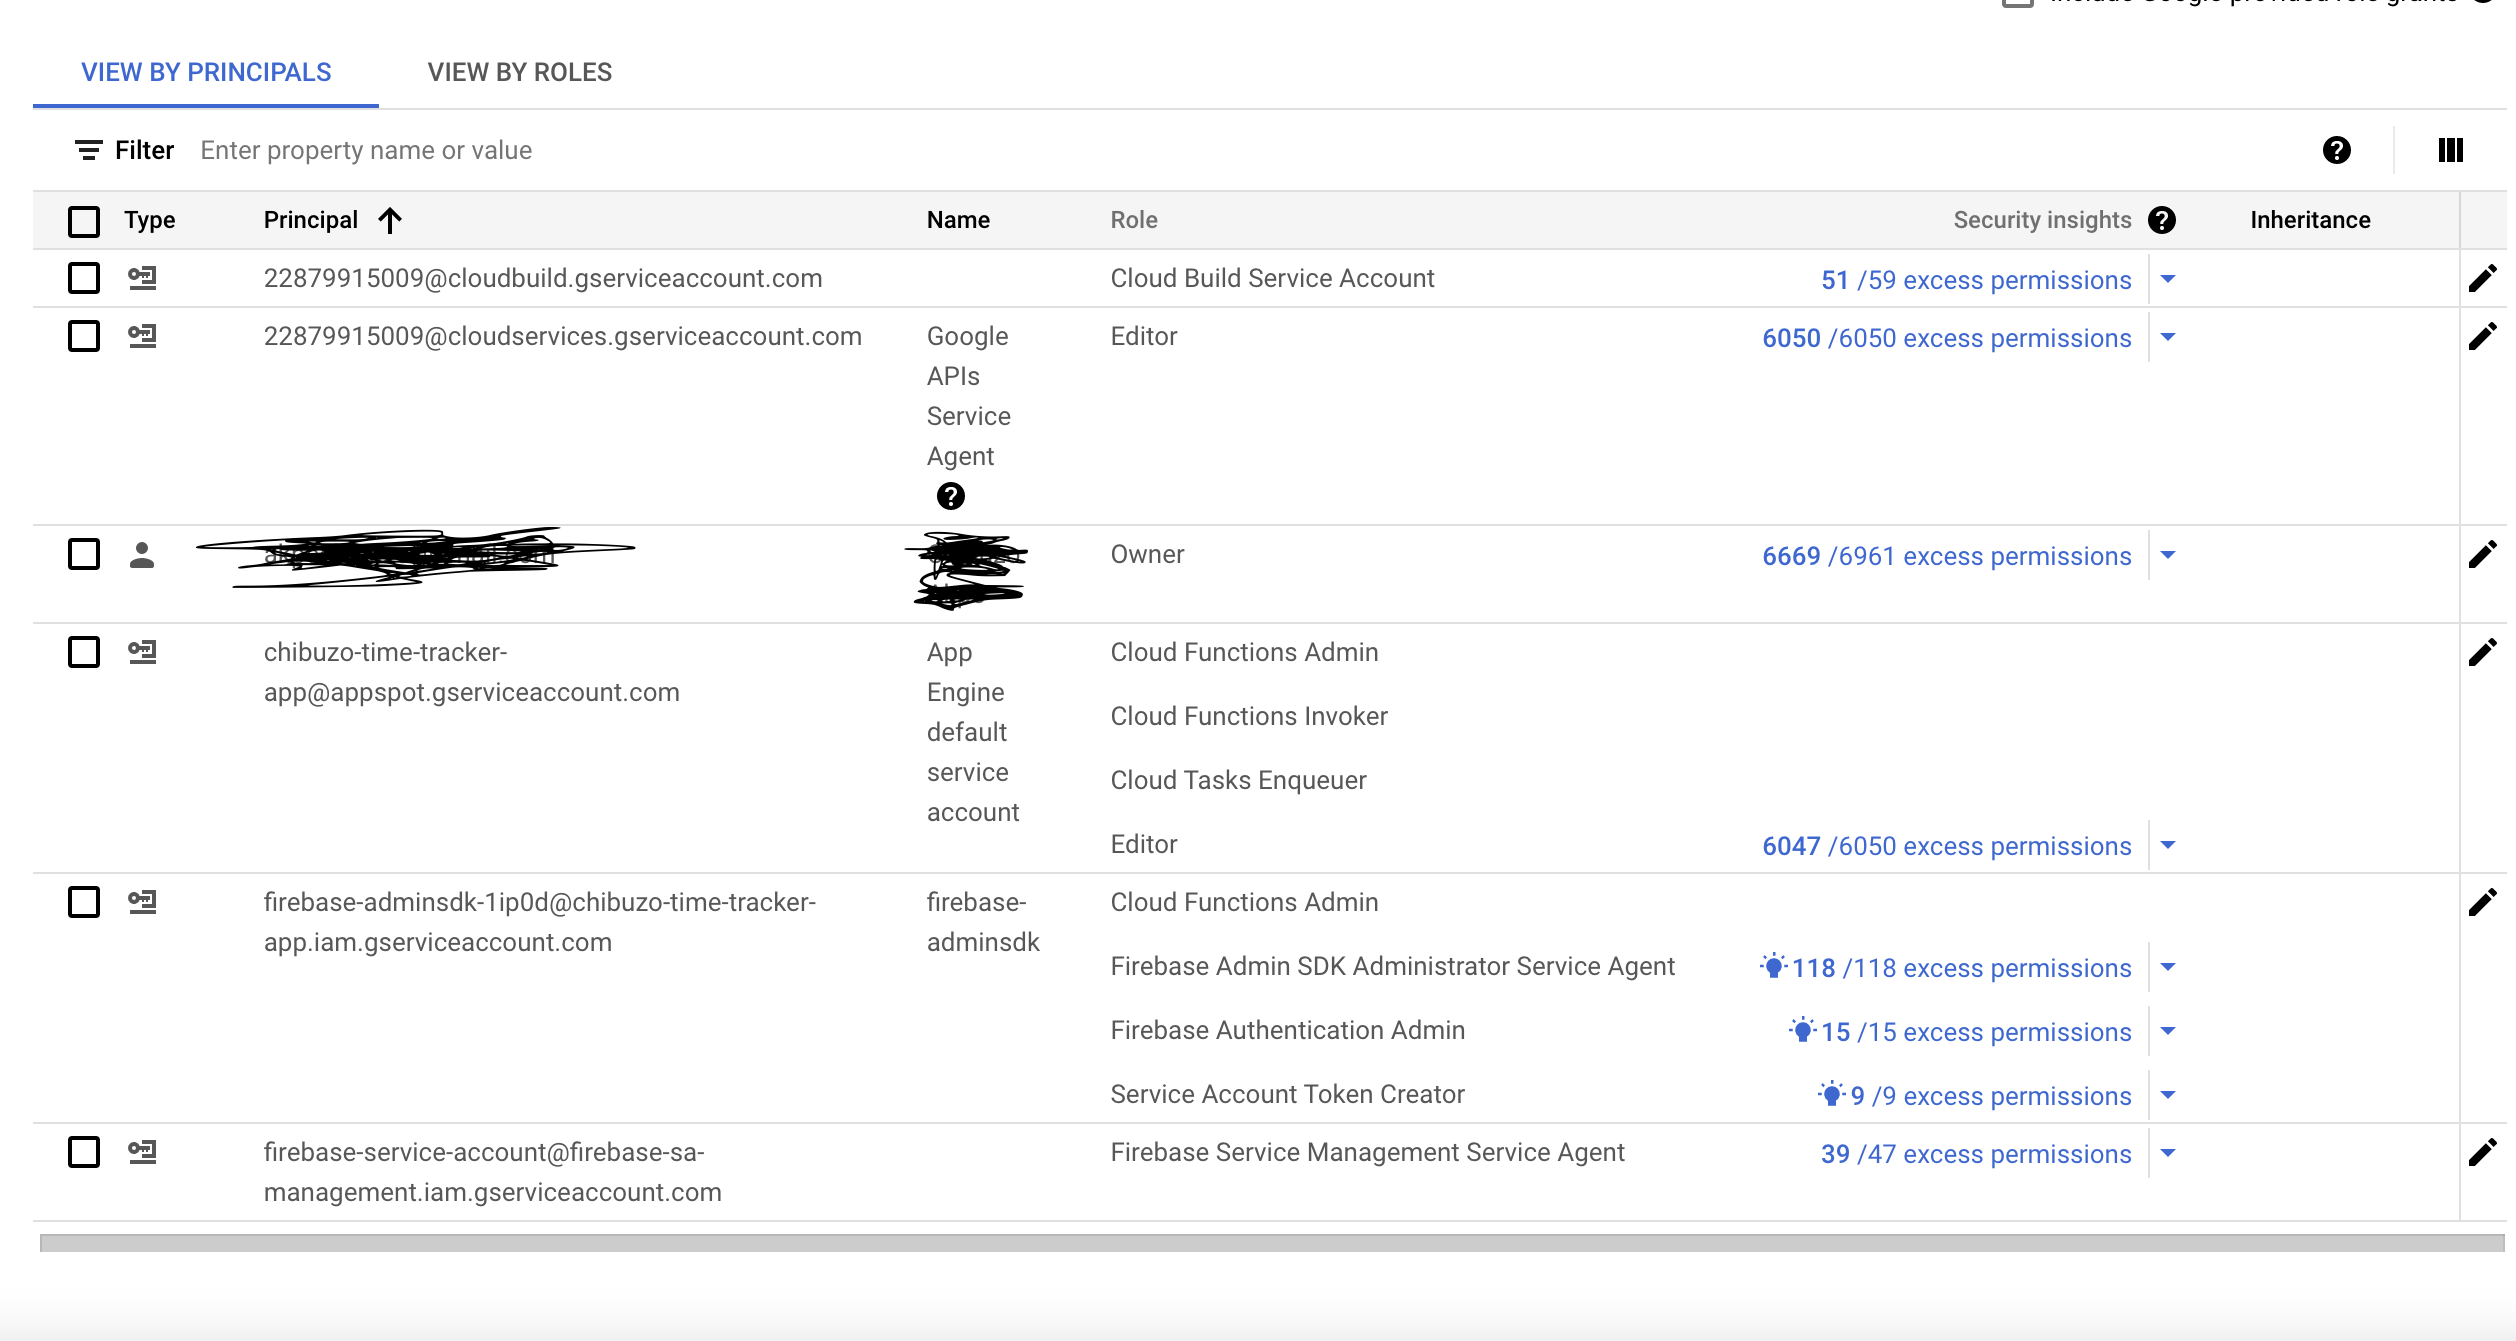The image size is (2516, 1341).
Task: Click the Principal column header
Action: (x=310, y=220)
